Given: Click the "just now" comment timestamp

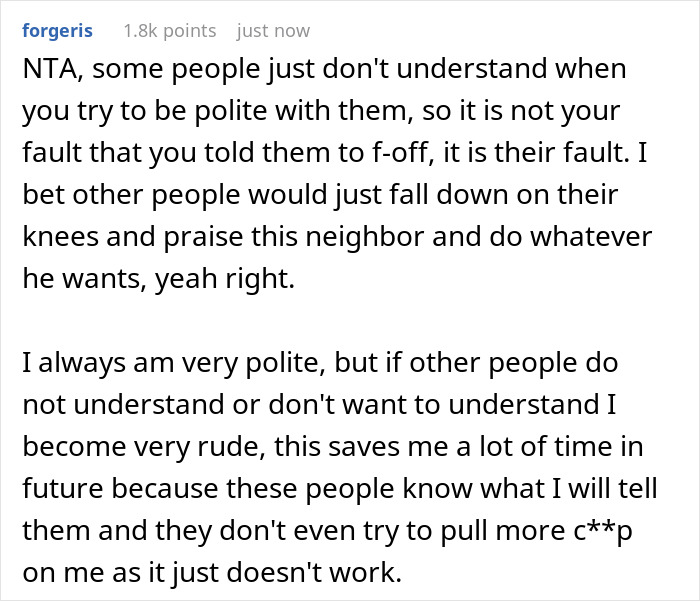Looking at the screenshot, I should [273, 31].
